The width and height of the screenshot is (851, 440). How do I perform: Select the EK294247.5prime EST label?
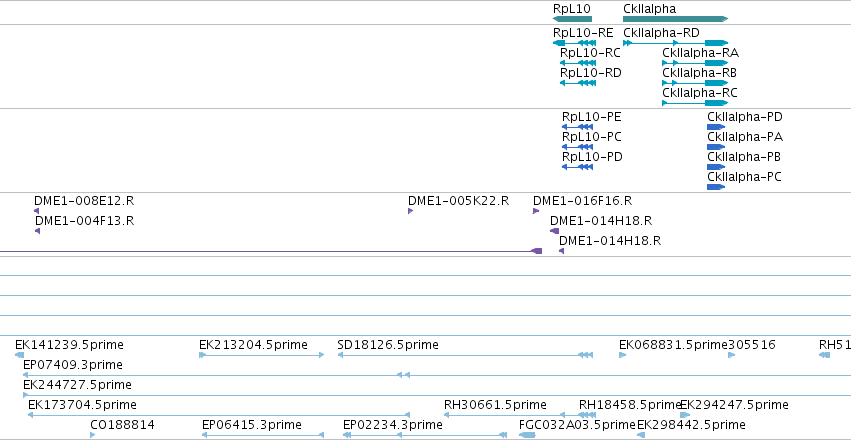[x=734, y=405]
